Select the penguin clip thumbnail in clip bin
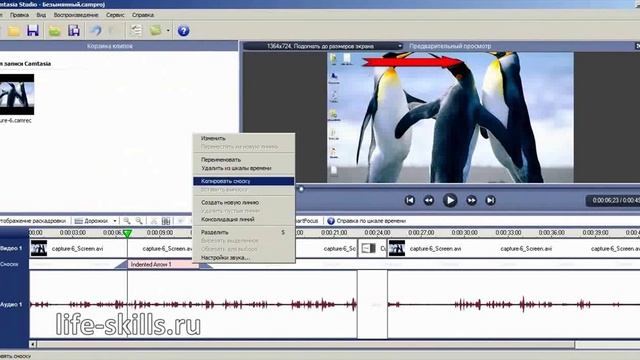 pos(16,94)
